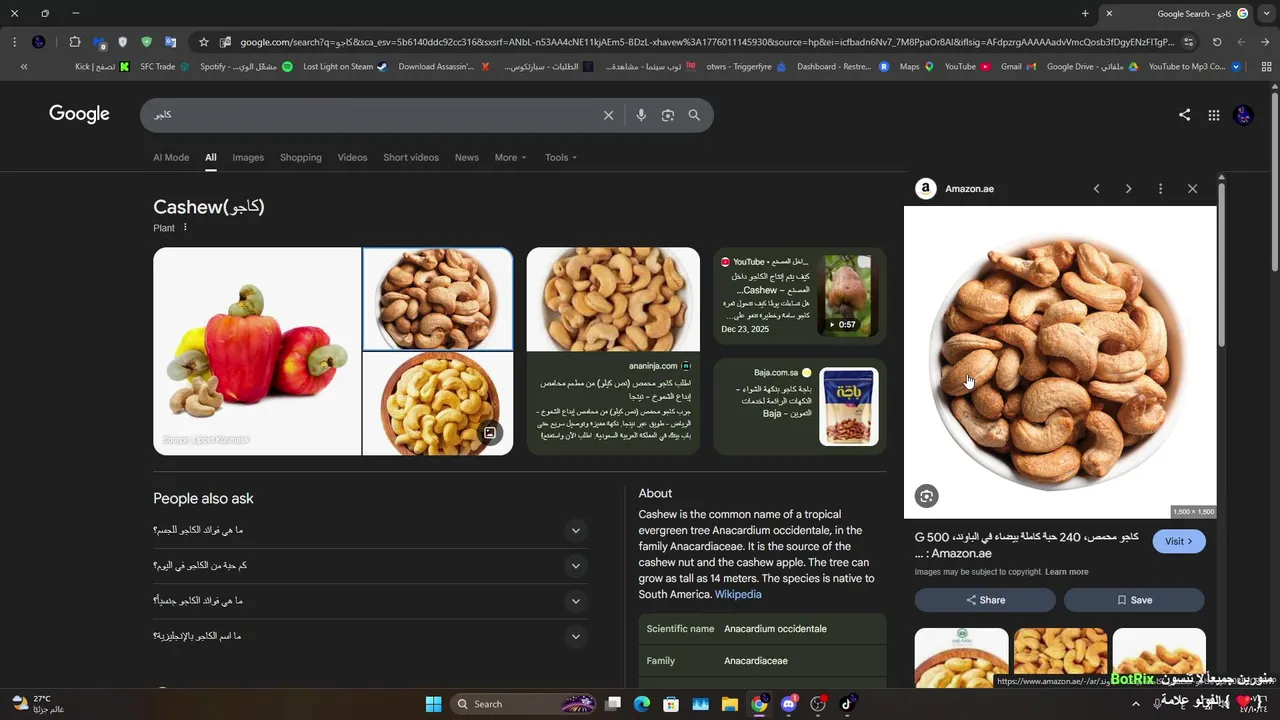Switch to Shopping tab
Screen dimensions: 1280x720
coord(301,157)
